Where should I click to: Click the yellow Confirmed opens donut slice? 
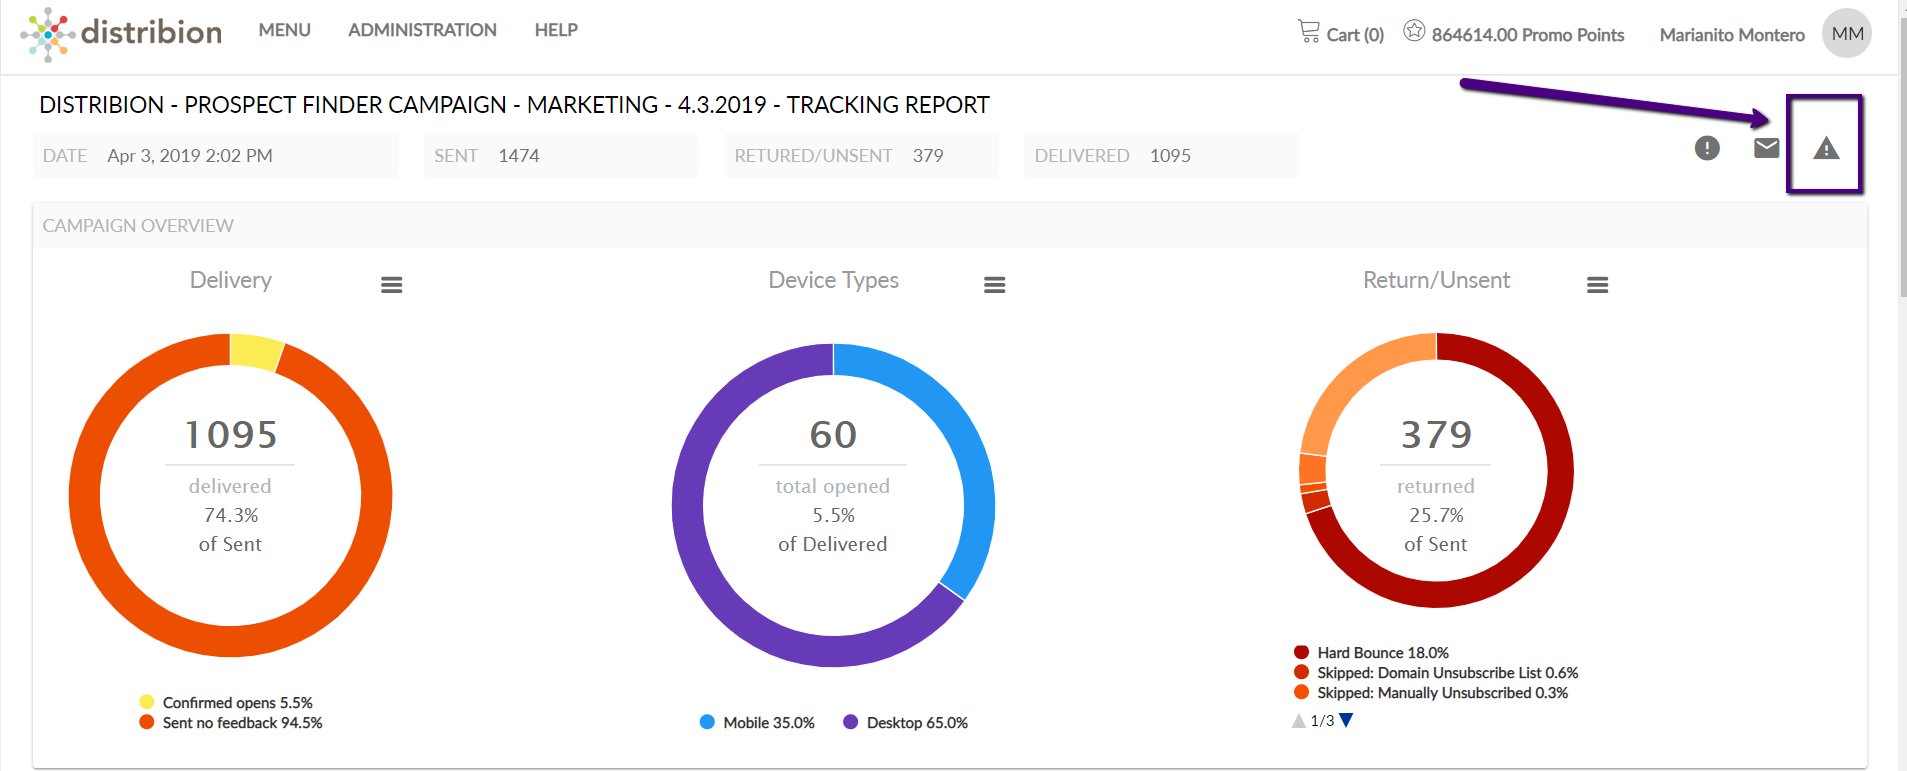256,352
